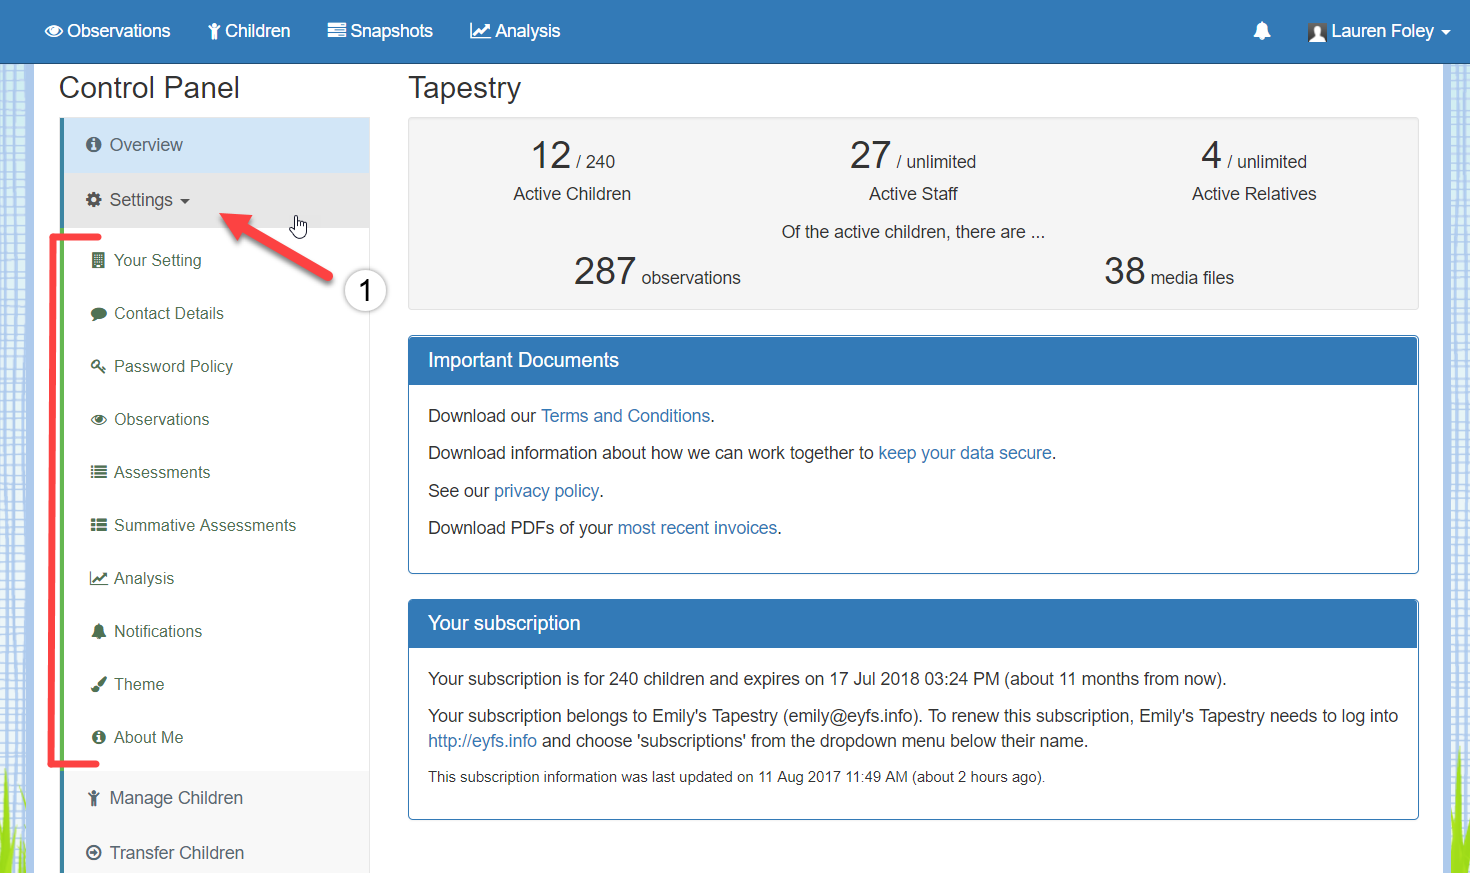
Task: Go to Children in the top navigation
Action: pyautogui.click(x=249, y=31)
